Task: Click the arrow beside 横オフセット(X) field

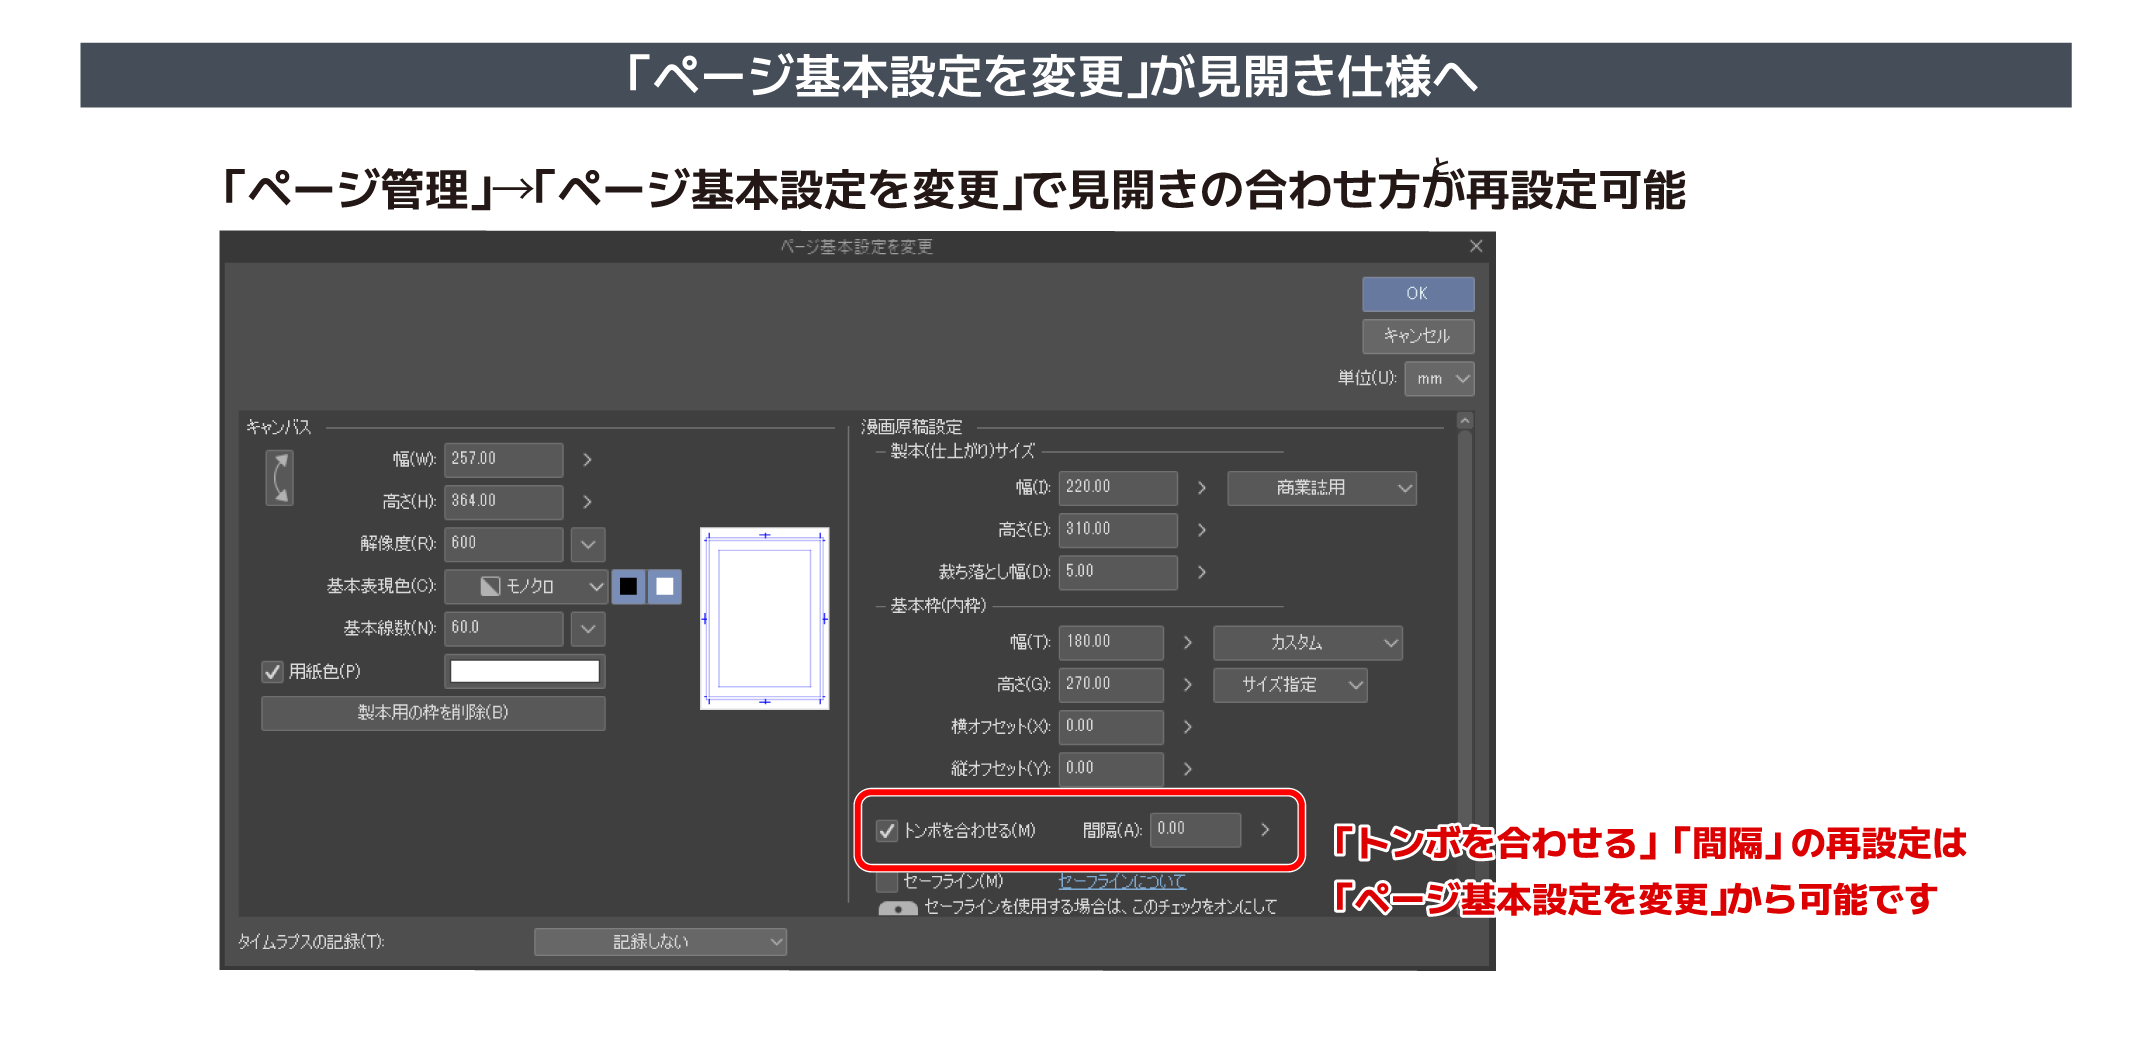Action: [1188, 726]
